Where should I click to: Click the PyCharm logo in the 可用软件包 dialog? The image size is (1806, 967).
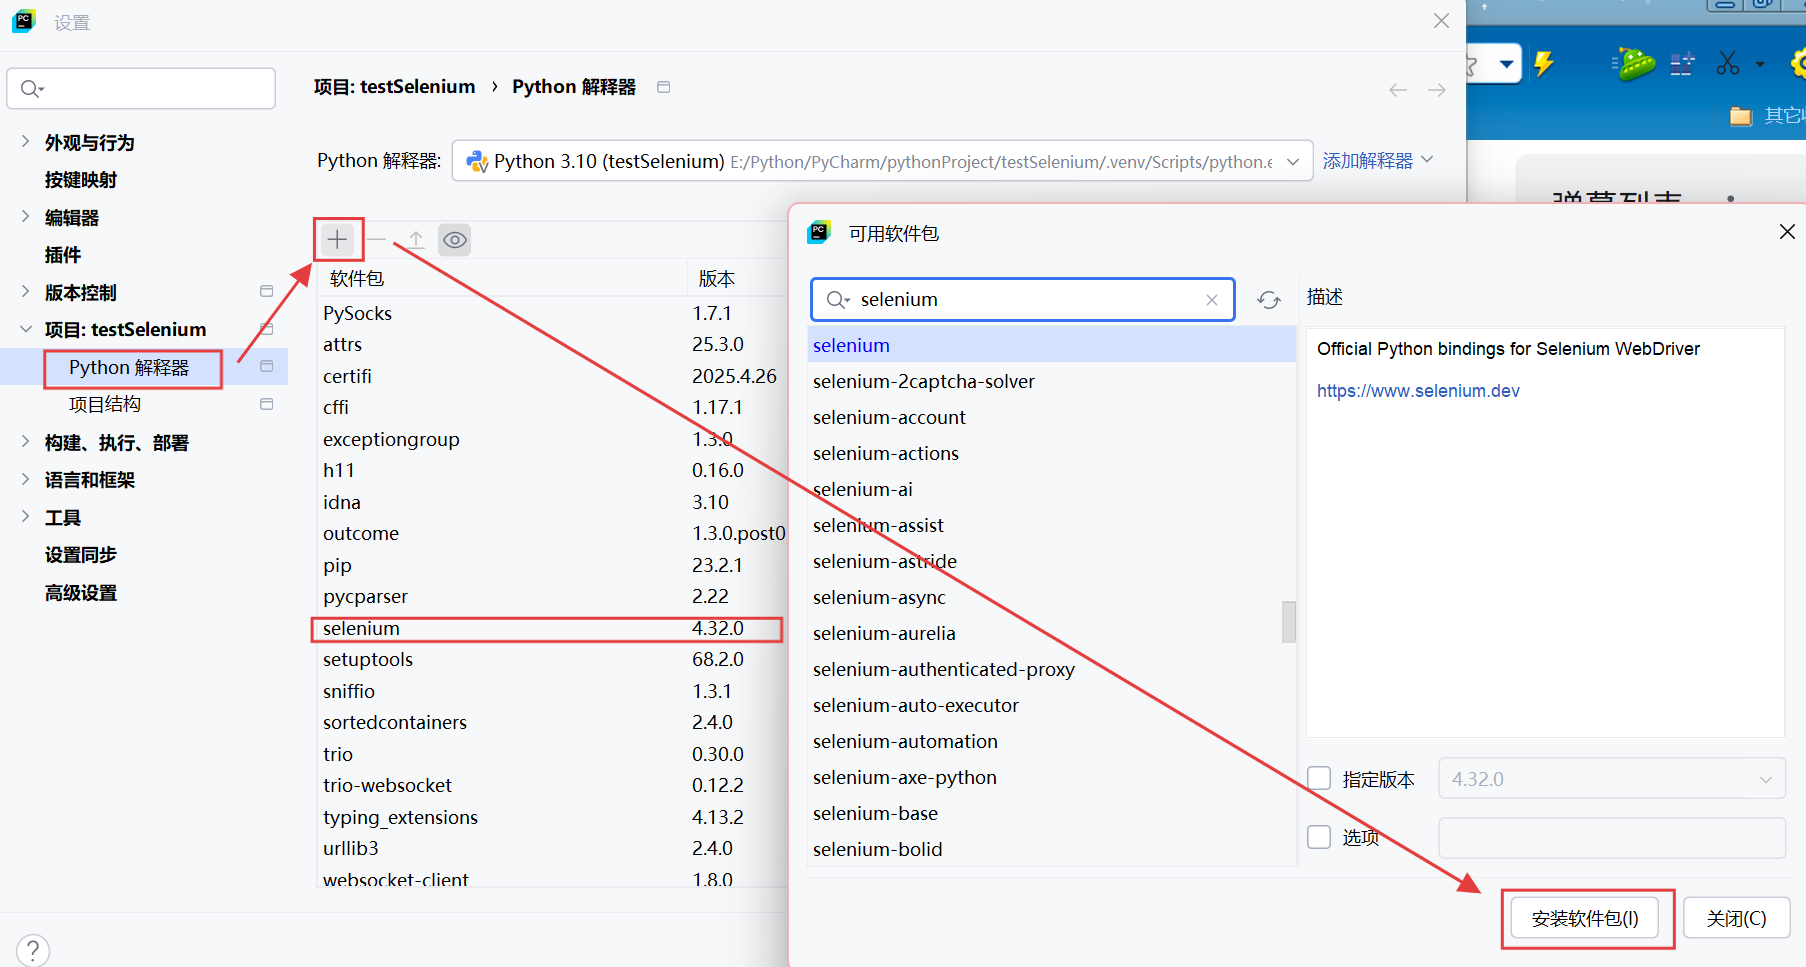click(819, 232)
